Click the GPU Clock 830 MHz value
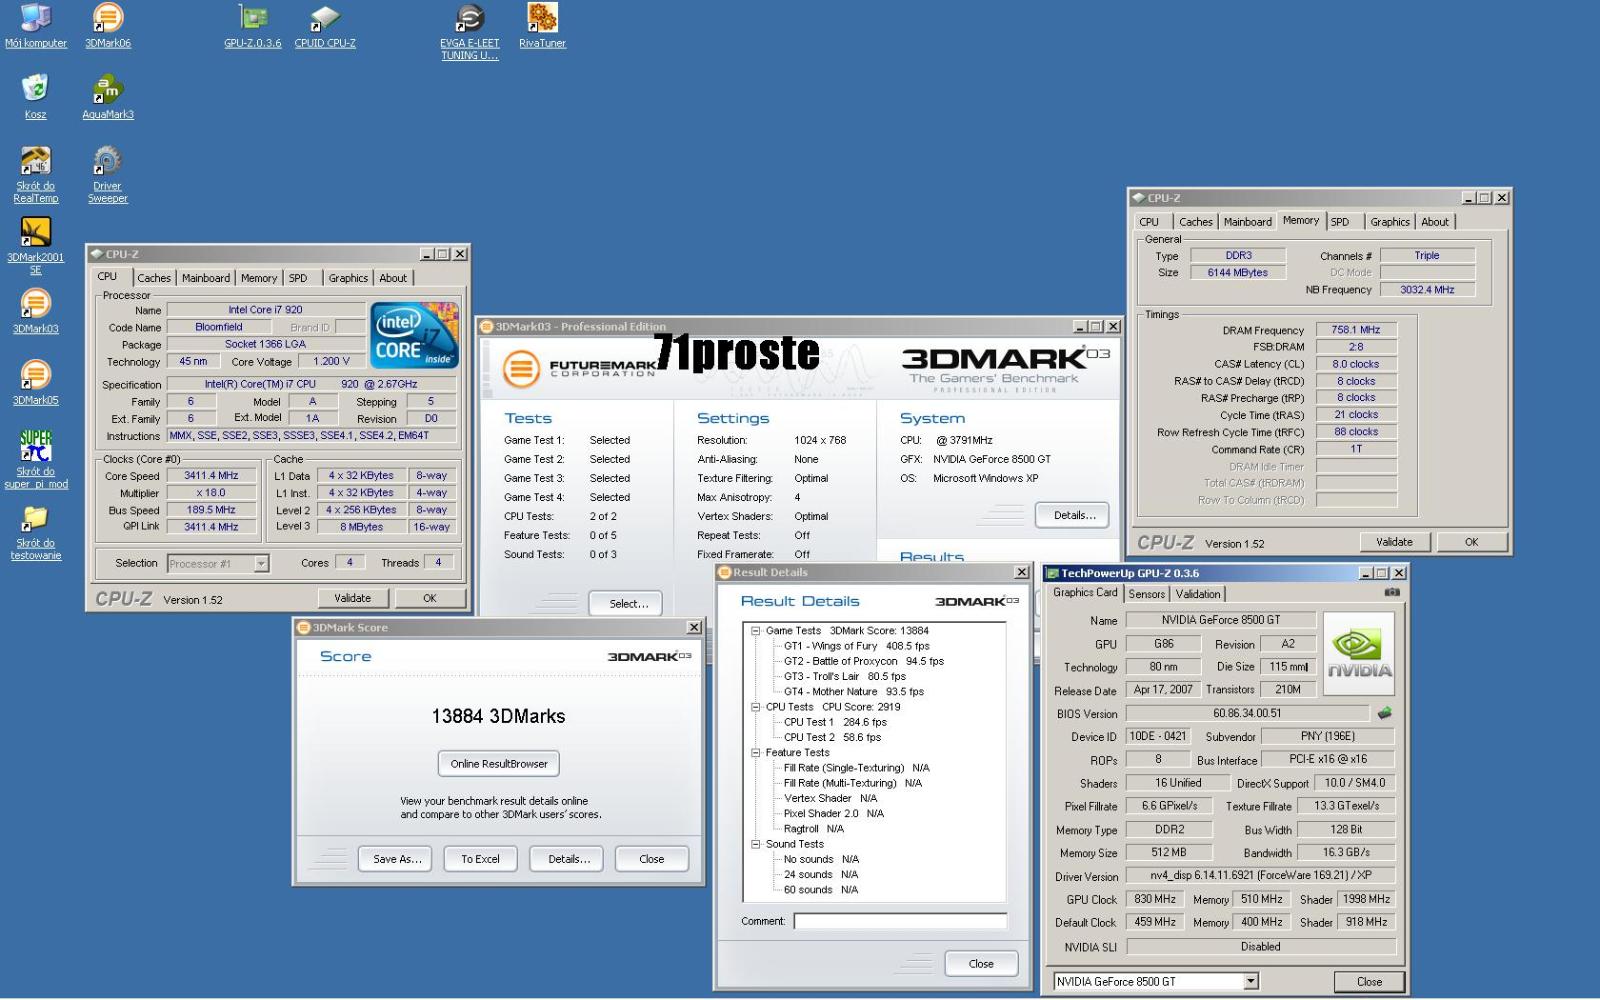 pyautogui.click(x=1155, y=899)
